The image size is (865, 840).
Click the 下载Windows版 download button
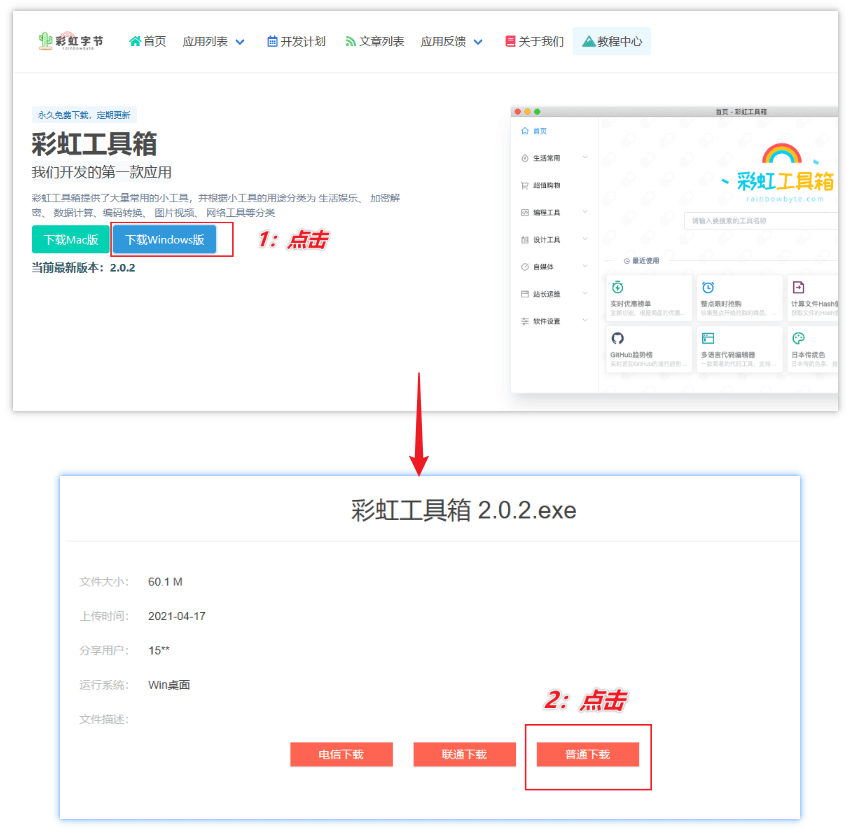[167, 239]
